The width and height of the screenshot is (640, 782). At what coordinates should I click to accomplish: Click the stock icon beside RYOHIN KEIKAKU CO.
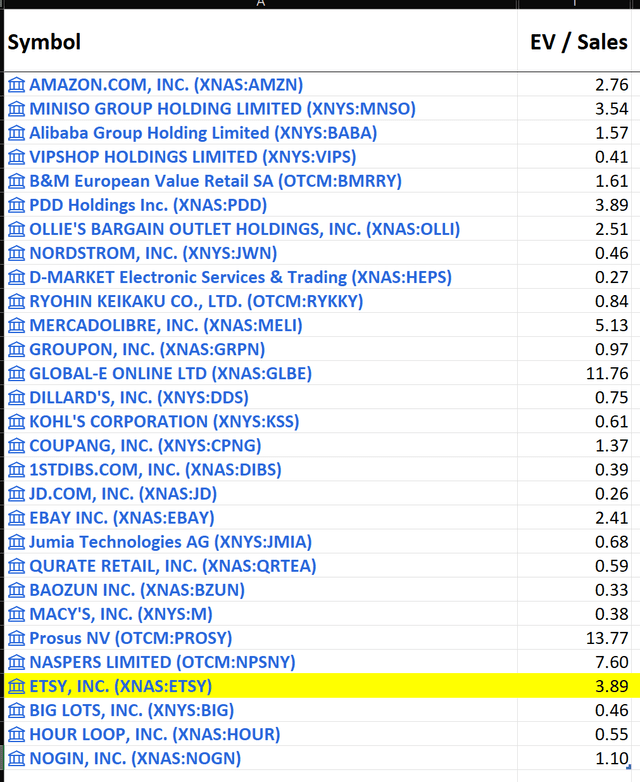pos(16,301)
